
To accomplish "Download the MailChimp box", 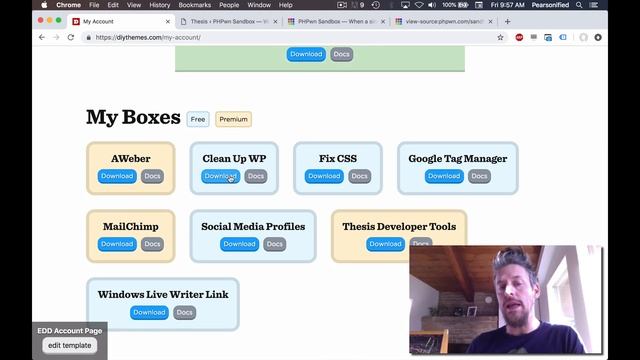I will (117, 244).
